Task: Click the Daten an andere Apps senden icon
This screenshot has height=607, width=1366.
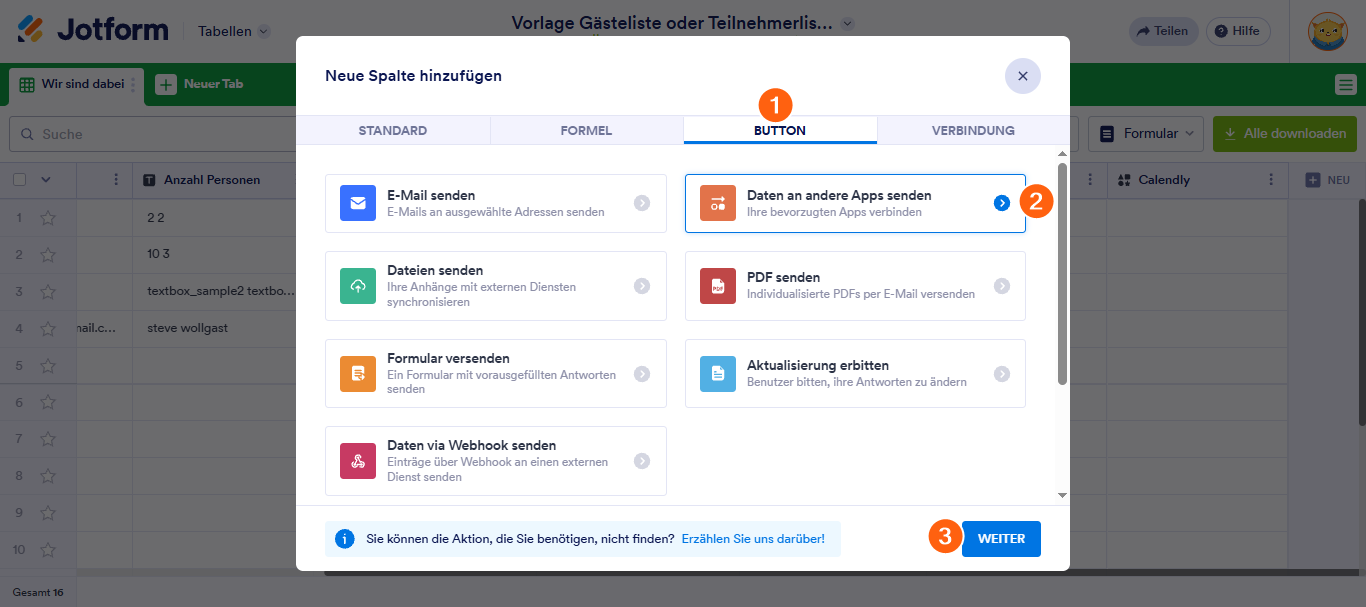Action: (x=717, y=204)
